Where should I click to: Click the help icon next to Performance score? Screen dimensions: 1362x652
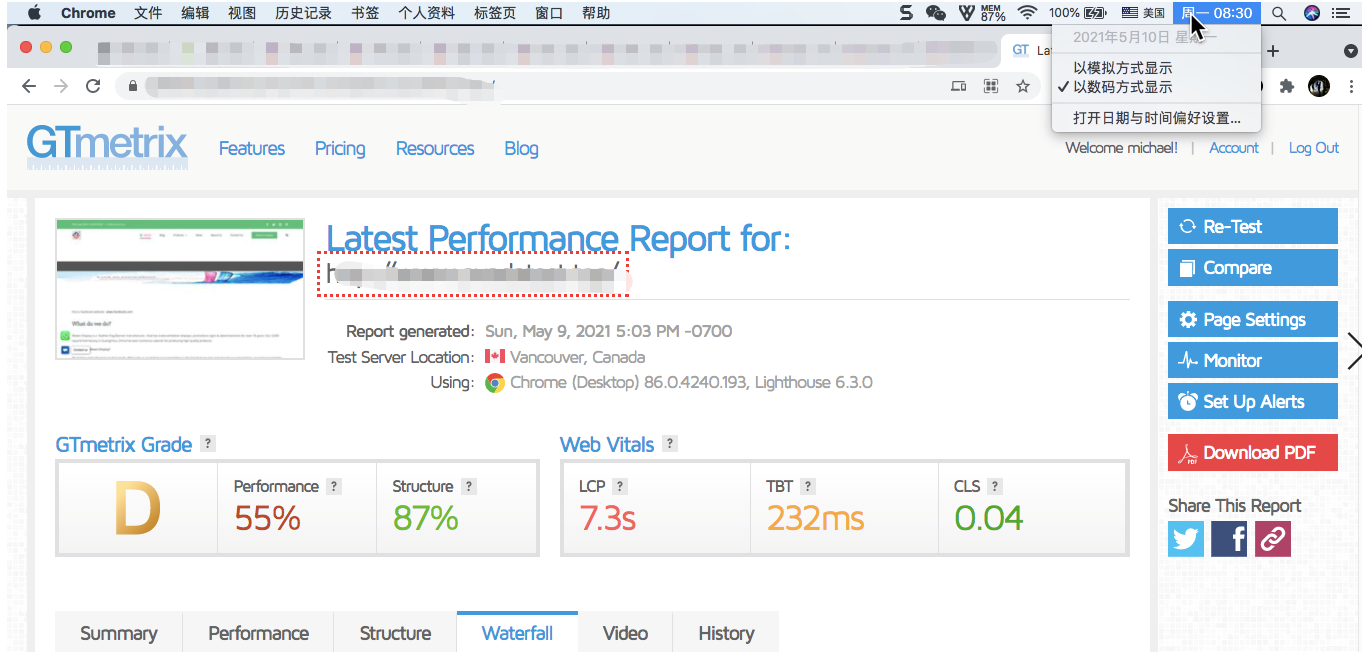click(x=334, y=486)
